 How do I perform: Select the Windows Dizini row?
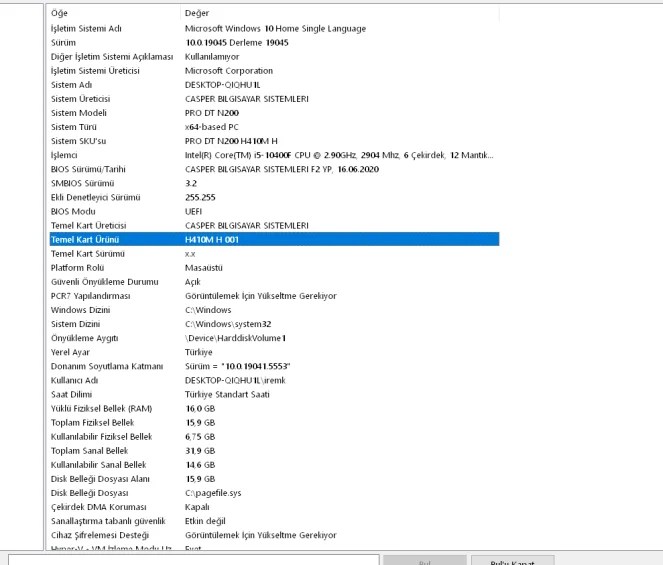coord(80,310)
